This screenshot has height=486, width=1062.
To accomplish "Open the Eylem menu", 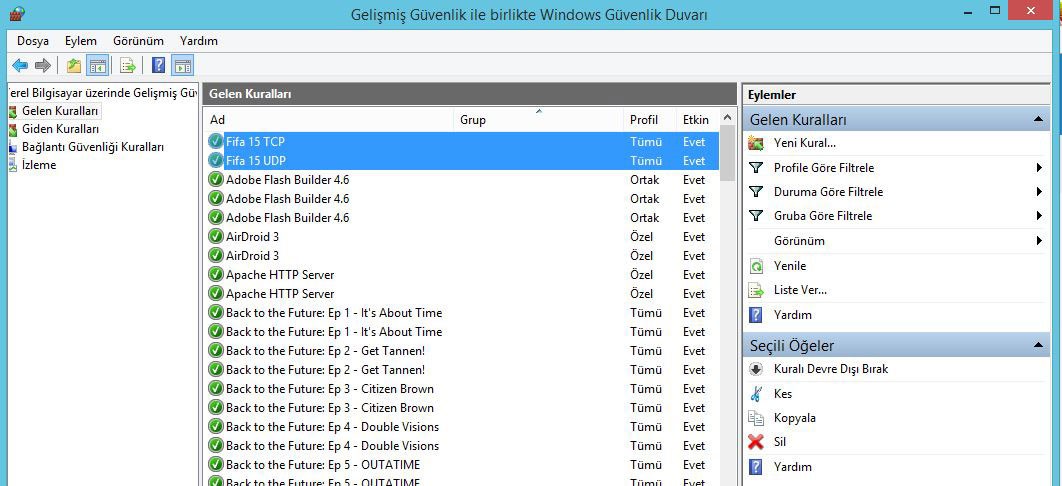I will tap(80, 41).
